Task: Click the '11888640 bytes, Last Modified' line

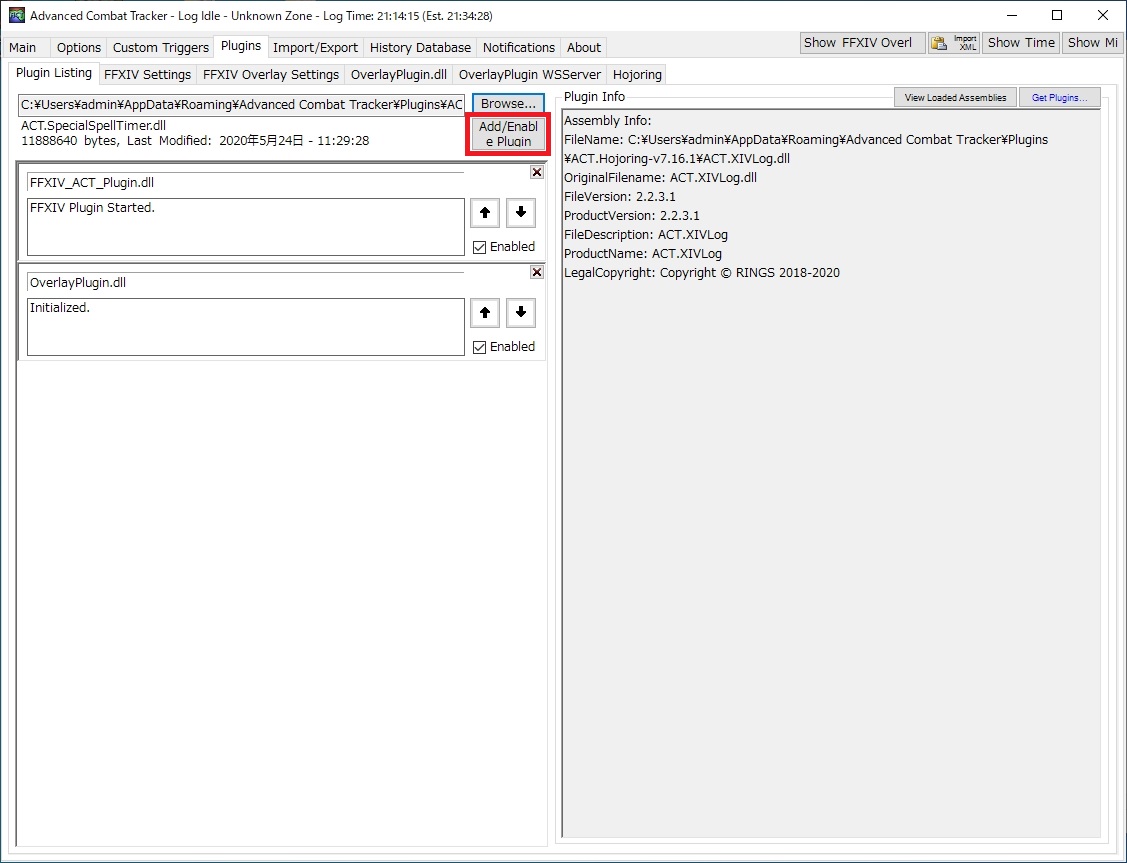Action: click(195, 141)
